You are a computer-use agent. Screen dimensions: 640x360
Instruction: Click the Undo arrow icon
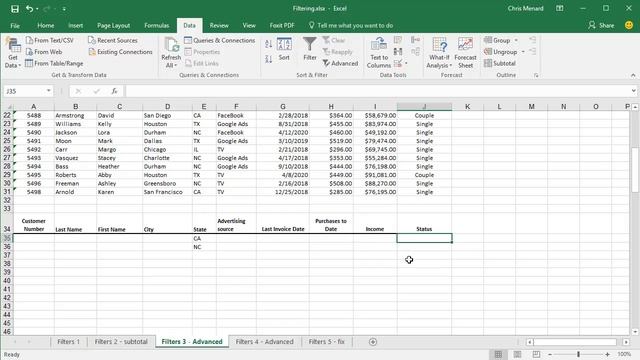[x=29, y=9]
